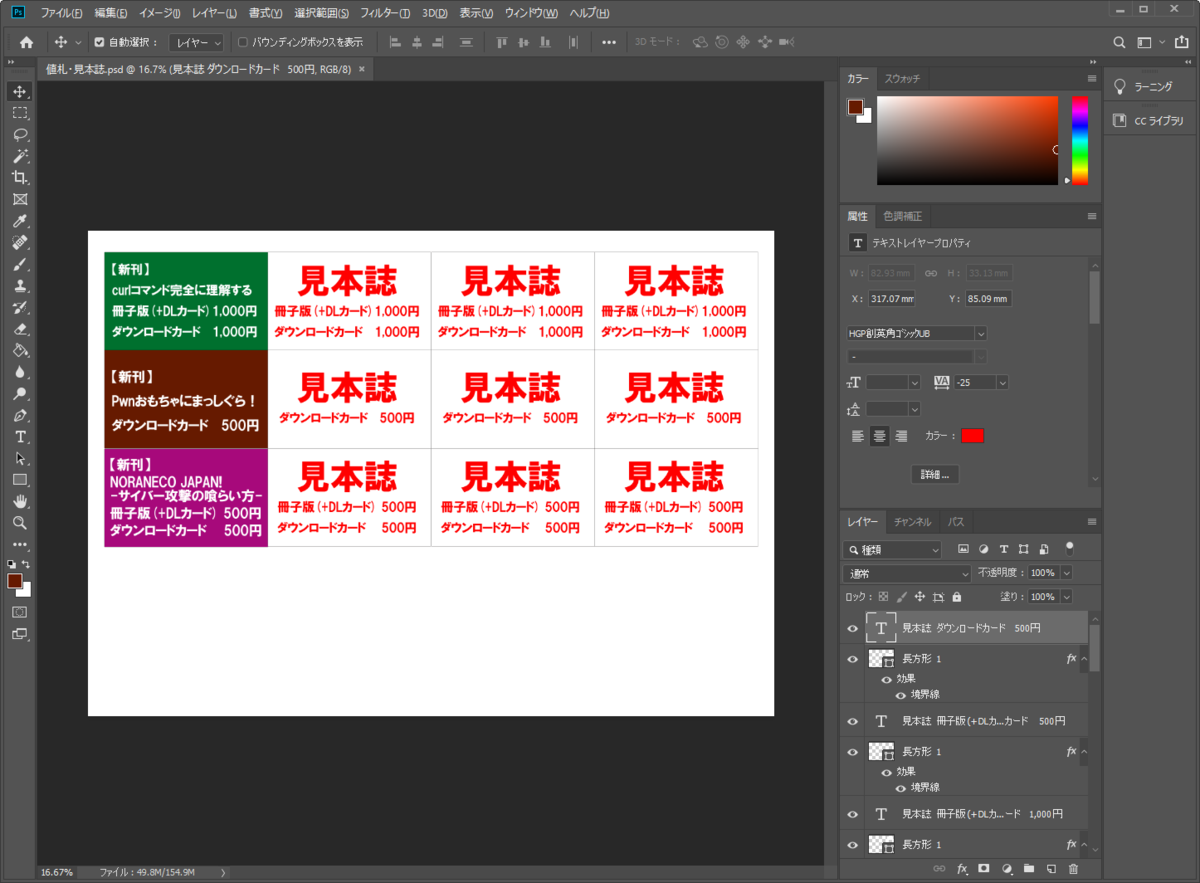Left-align text in properties panel
1200x883 pixels.
pos(857,436)
